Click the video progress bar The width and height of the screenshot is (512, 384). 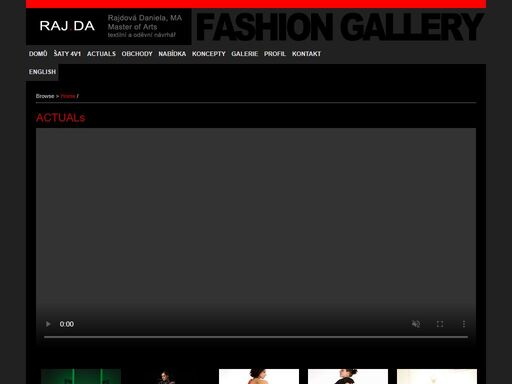256,337
